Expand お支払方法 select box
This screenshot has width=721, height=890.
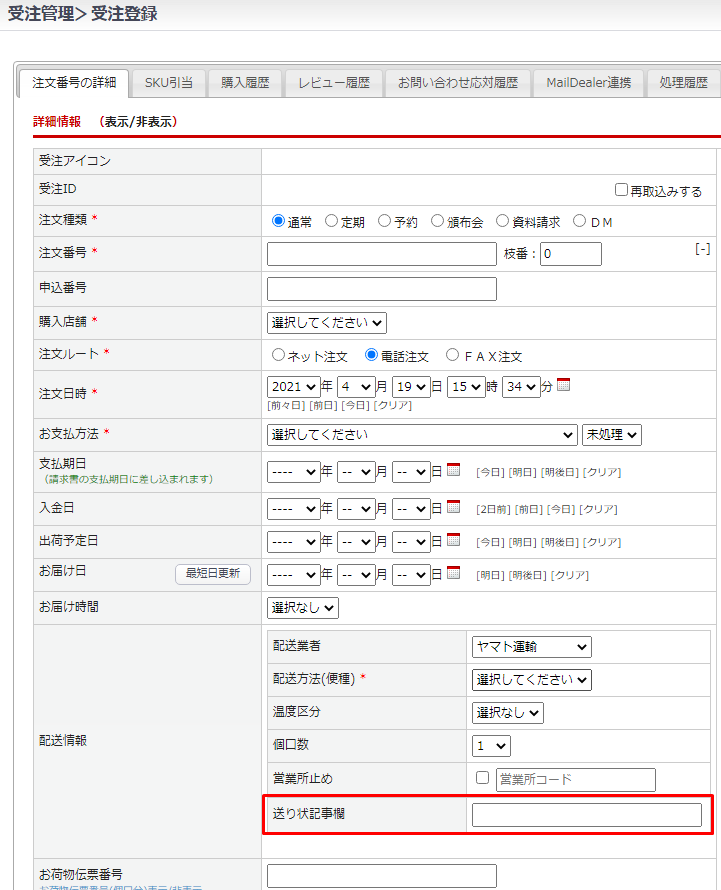pyautogui.click(x=422, y=435)
